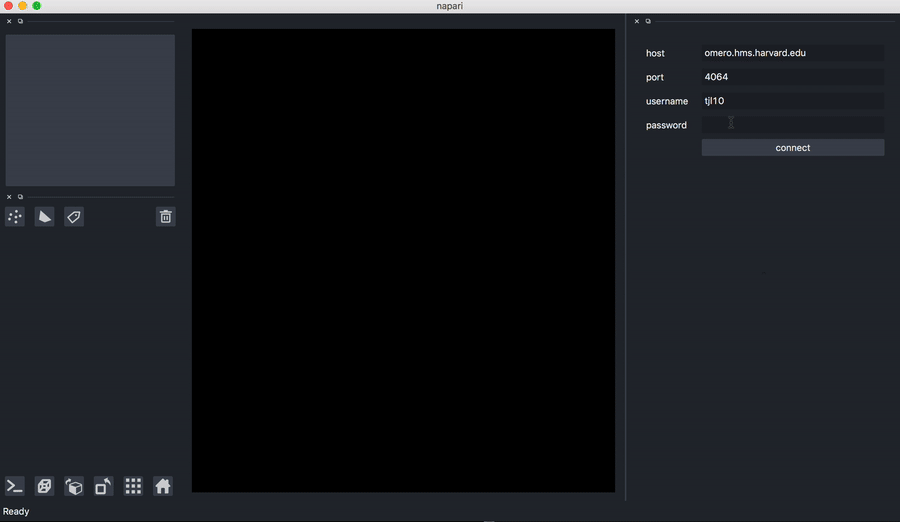
Task: Reset view with the home icon
Action: pyautogui.click(x=163, y=486)
